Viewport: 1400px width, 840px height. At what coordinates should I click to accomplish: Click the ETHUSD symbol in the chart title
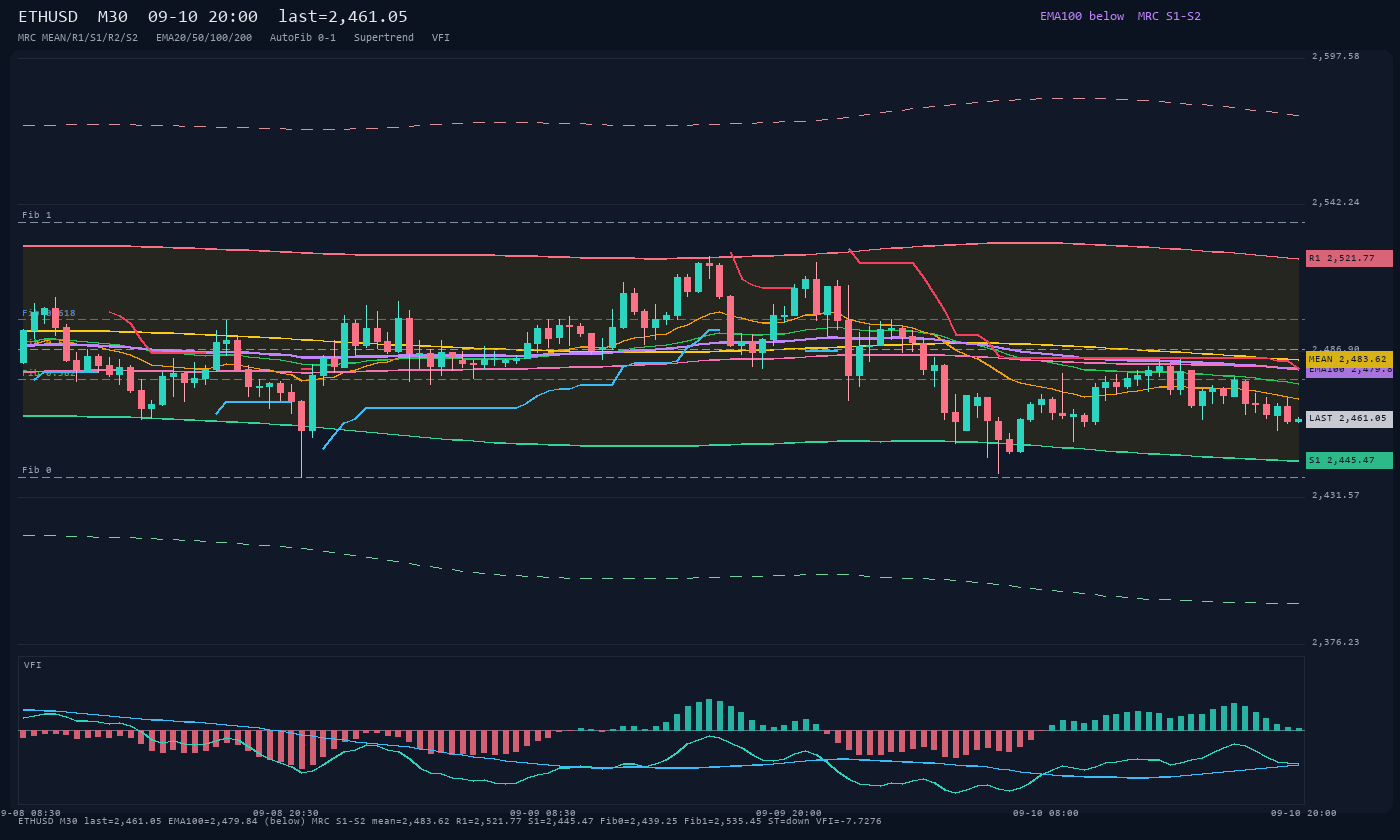pyautogui.click(x=50, y=17)
